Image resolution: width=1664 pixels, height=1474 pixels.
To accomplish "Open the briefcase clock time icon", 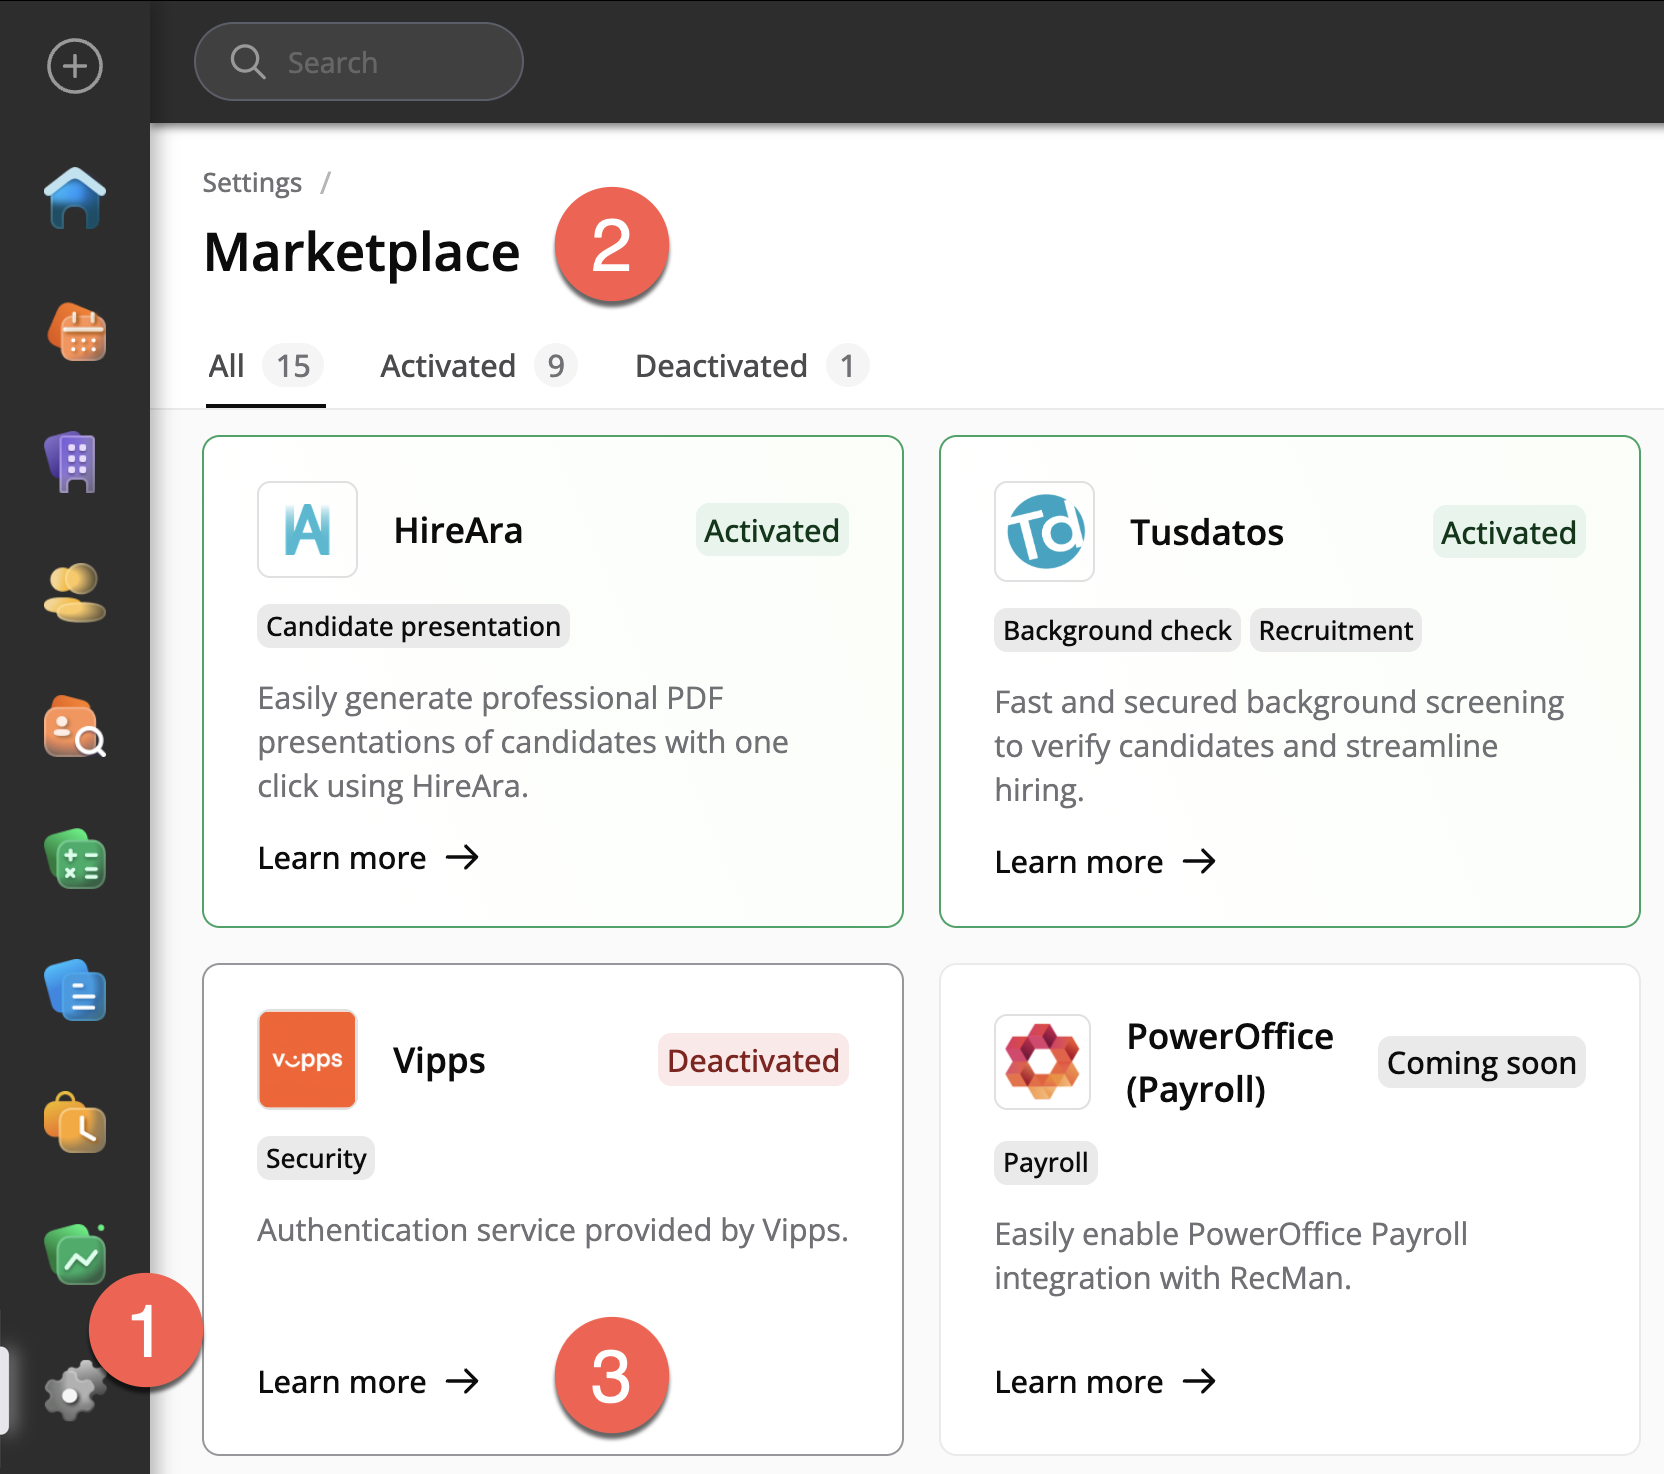I will pos(75,1123).
